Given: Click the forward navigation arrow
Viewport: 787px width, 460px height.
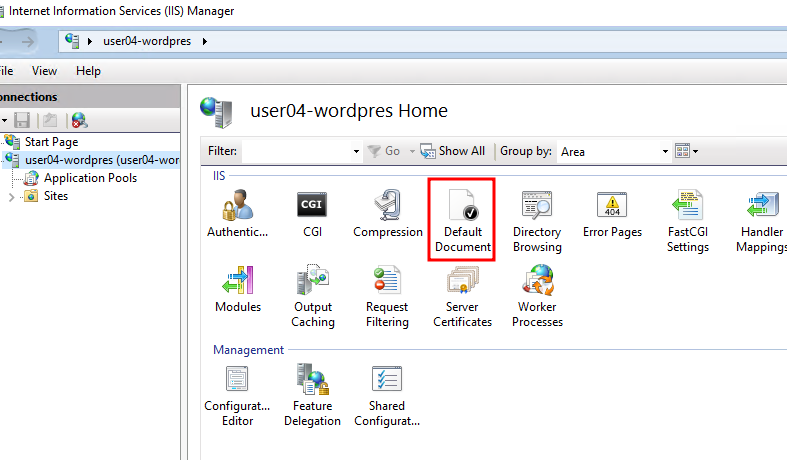Looking at the screenshot, I should click(28, 42).
